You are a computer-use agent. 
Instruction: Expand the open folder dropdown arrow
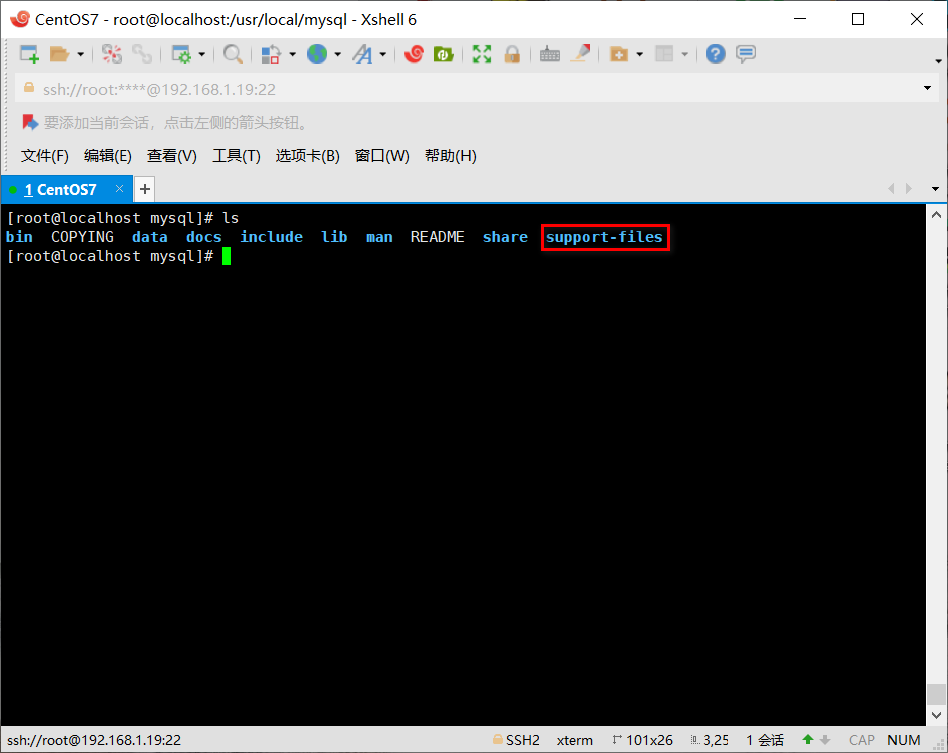[x=80, y=54]
